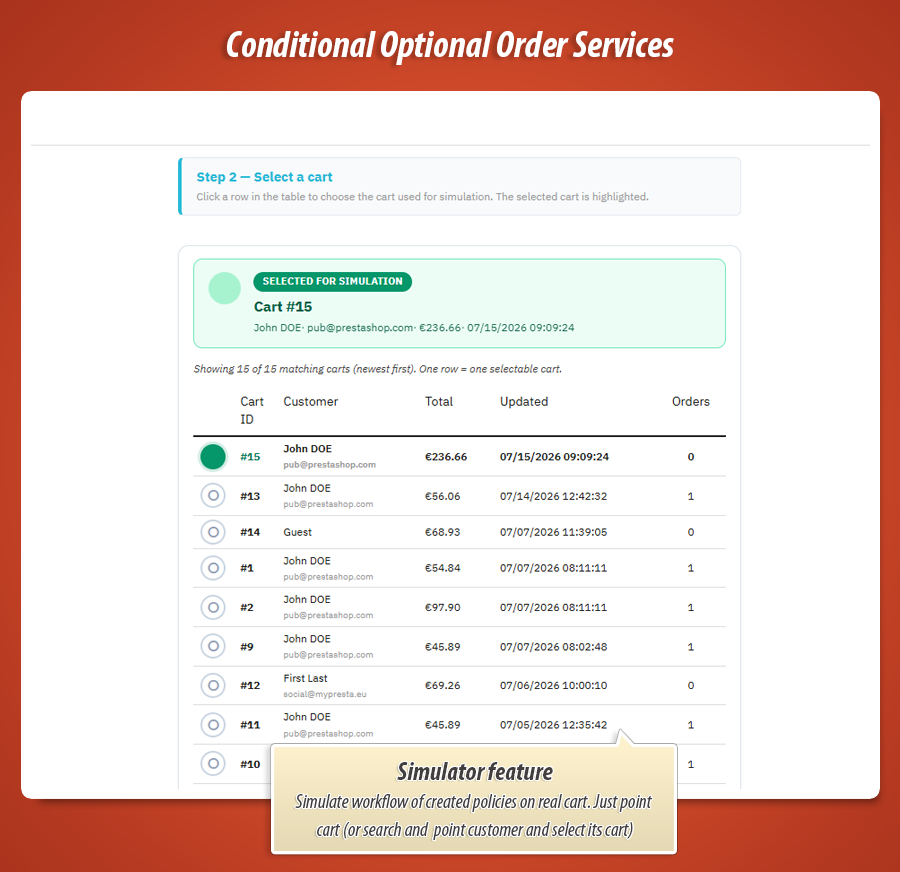Click the selected green radio for cart #15

pyautogui.click(x=213, y=457)
